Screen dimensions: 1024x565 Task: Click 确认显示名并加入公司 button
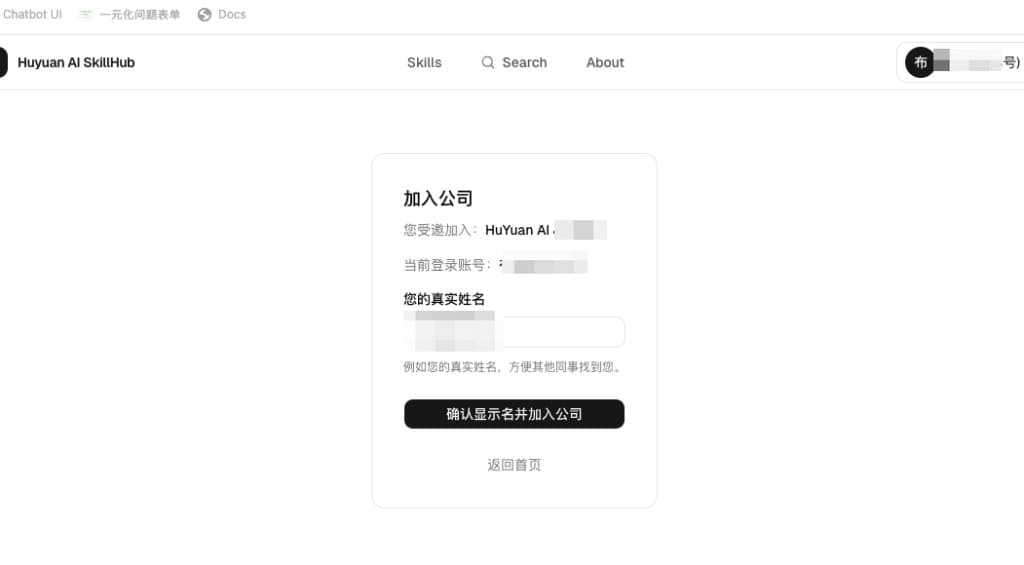pyautogui.click(x=514, y=414)
